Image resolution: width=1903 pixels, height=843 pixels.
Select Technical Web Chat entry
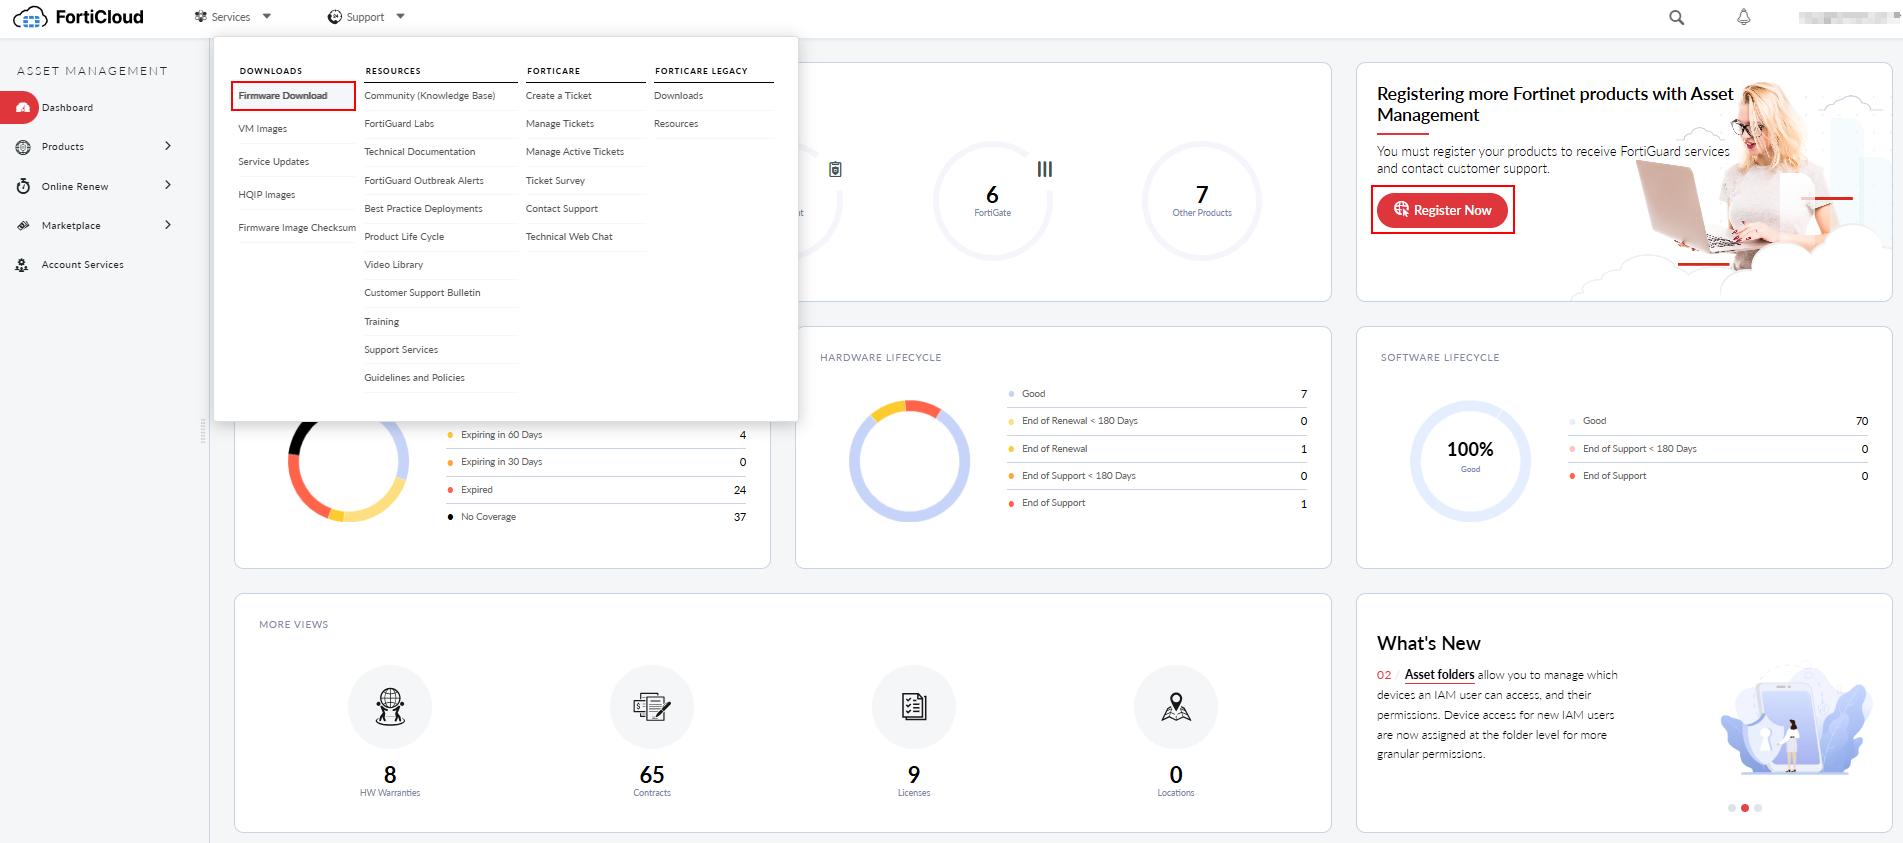pyautogui.click(x=569, y=237)
